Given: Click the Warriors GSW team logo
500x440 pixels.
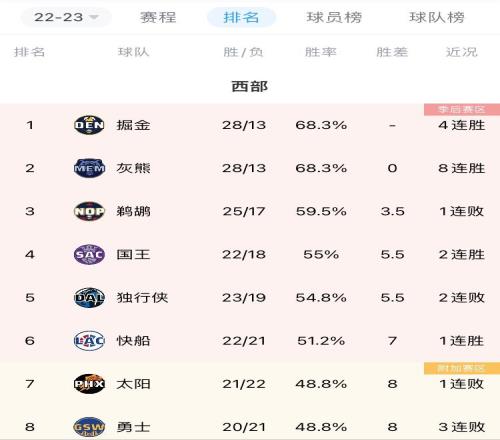Looking at the screenshot, I should 89,427.
